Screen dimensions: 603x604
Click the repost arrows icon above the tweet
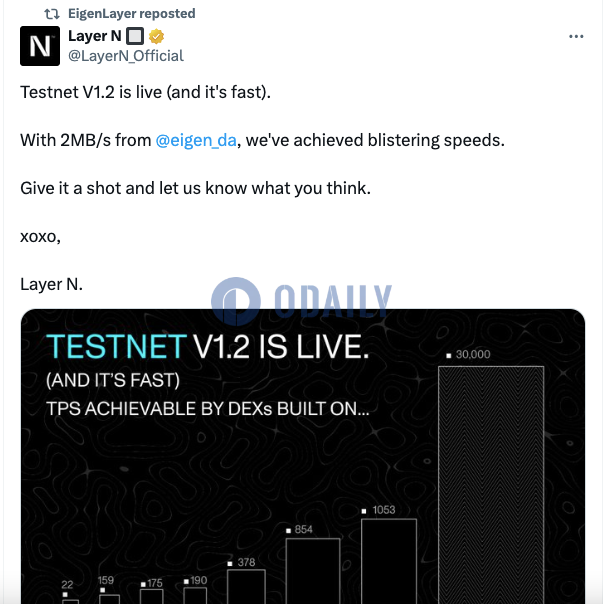[52, 14]
